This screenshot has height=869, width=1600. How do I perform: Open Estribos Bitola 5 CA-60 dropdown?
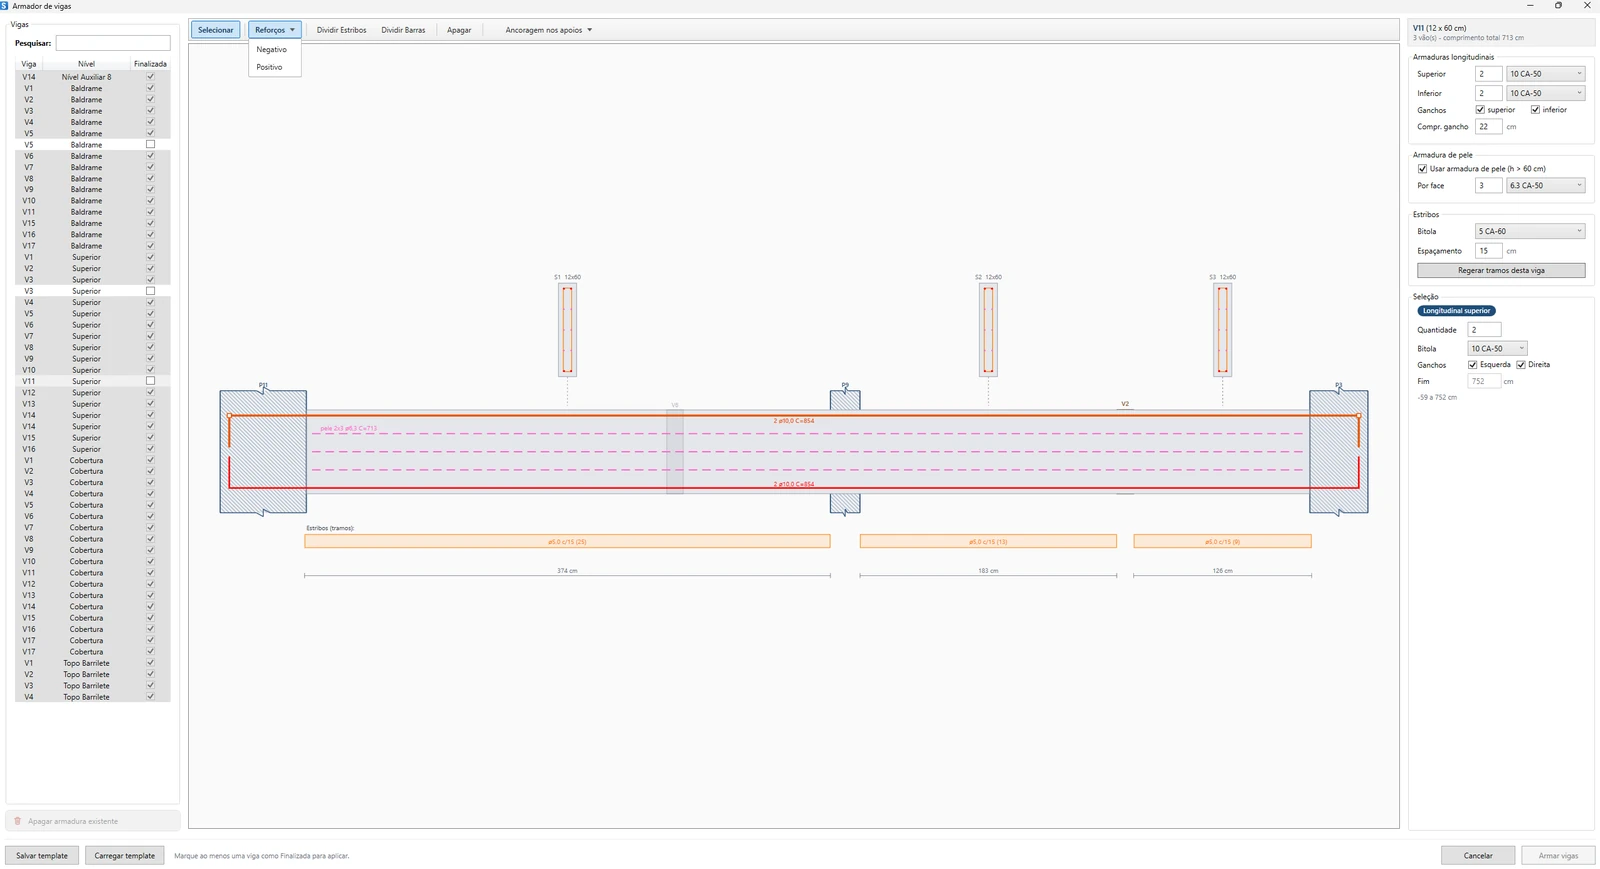[1530, 231]
